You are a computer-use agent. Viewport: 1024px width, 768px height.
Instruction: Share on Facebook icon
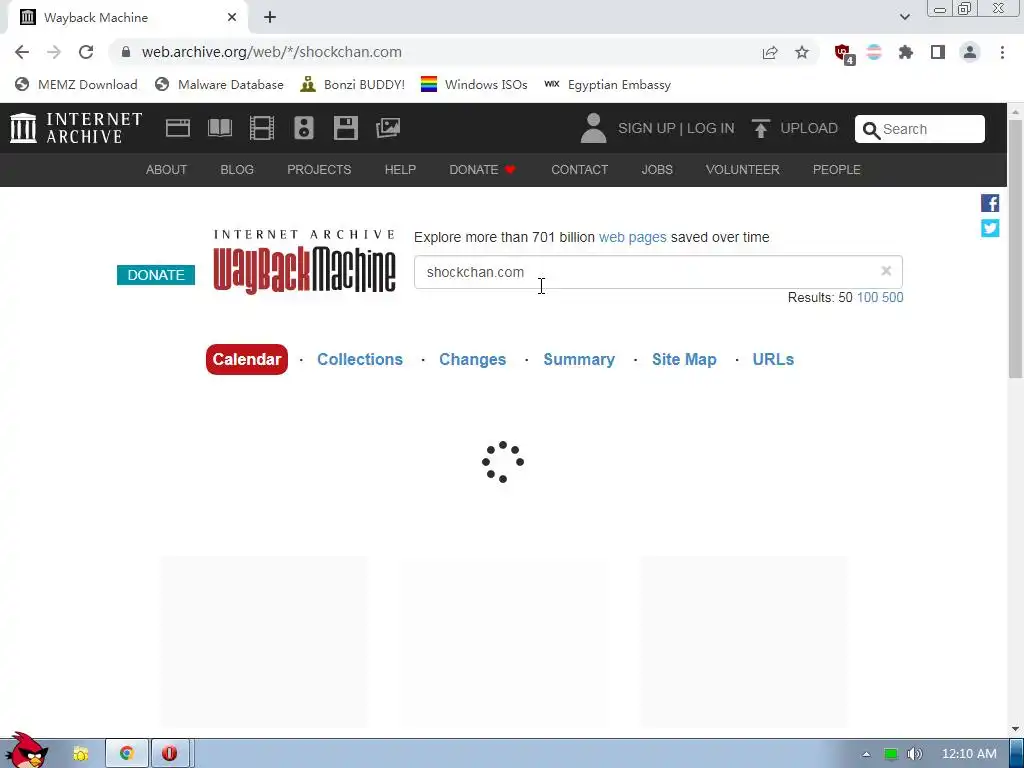[990, 203]
